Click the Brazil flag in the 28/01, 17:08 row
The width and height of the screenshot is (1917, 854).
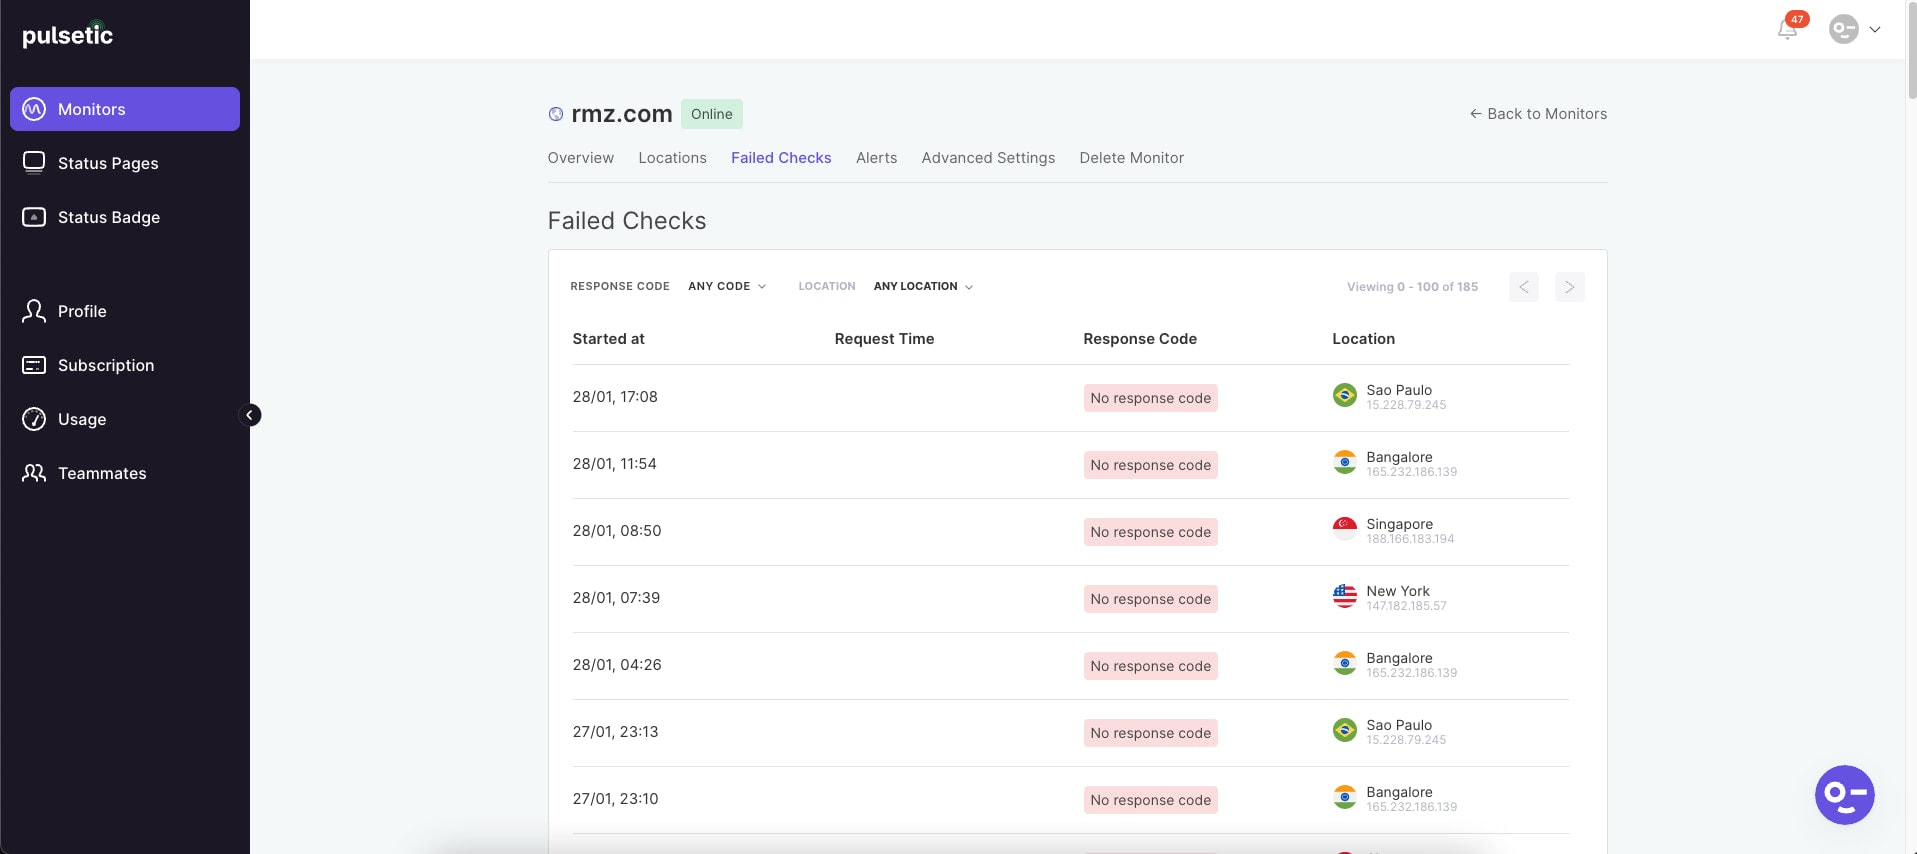coord(1345,395)
